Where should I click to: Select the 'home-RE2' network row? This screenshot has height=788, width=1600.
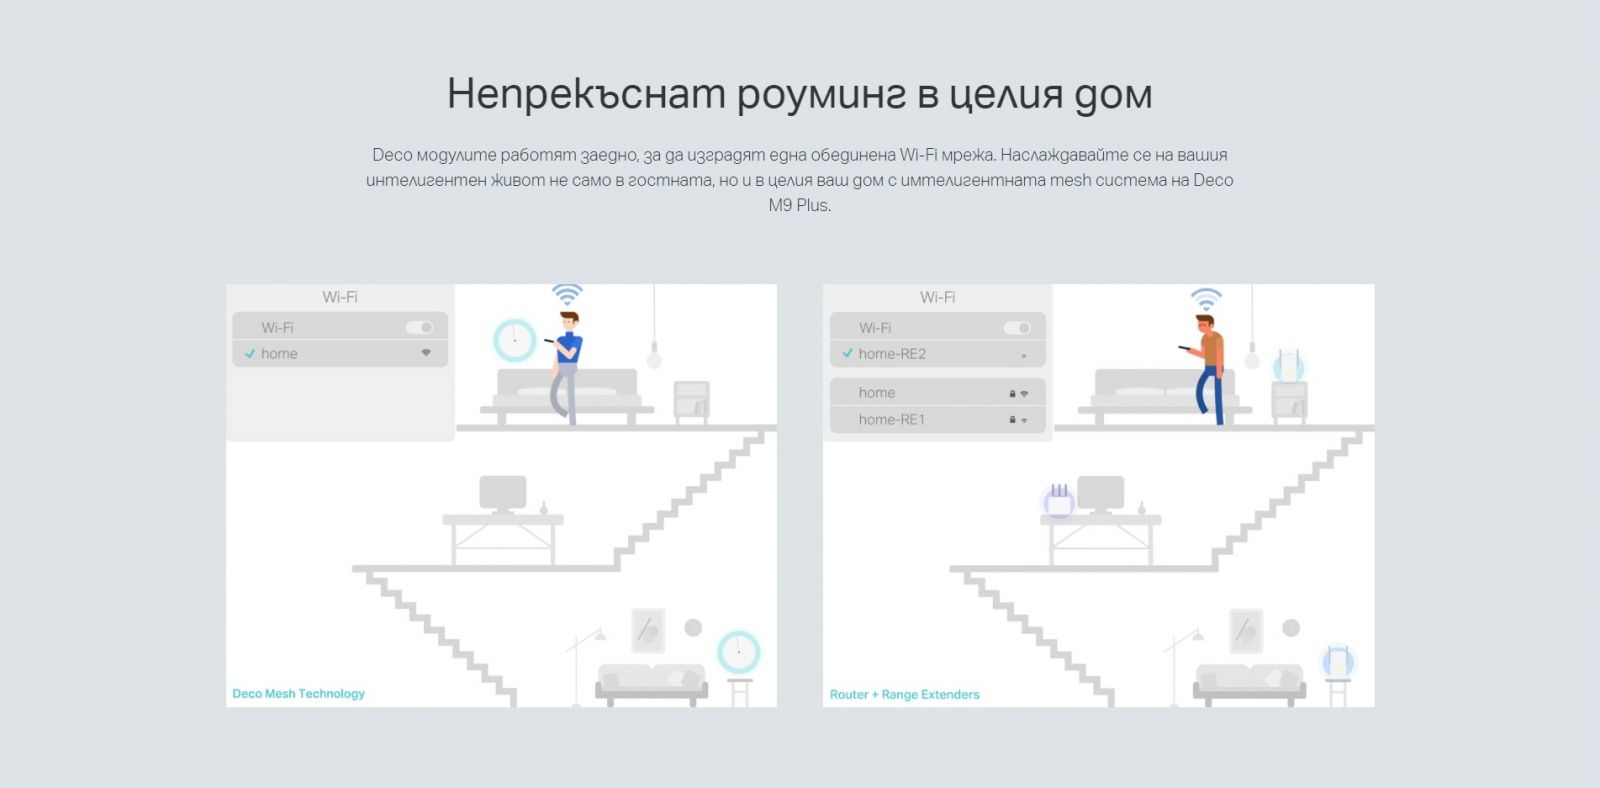(937, 354)
